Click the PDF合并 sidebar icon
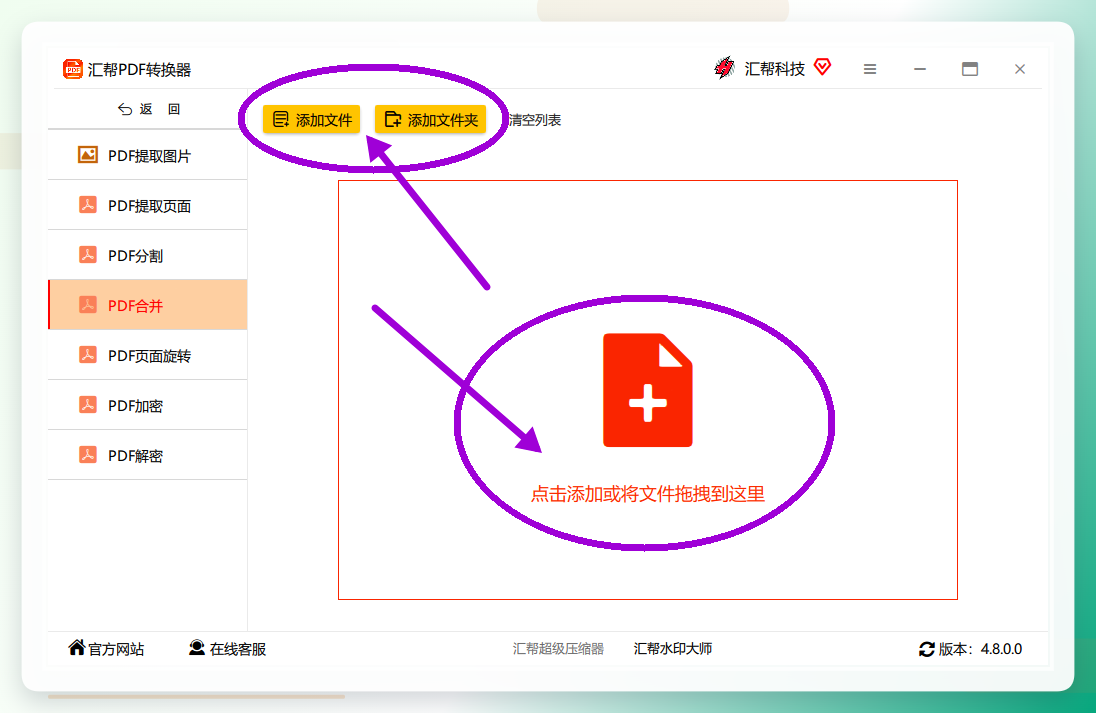The height and width of the screenshot is (713, 1096). click(x=87, y=305)
